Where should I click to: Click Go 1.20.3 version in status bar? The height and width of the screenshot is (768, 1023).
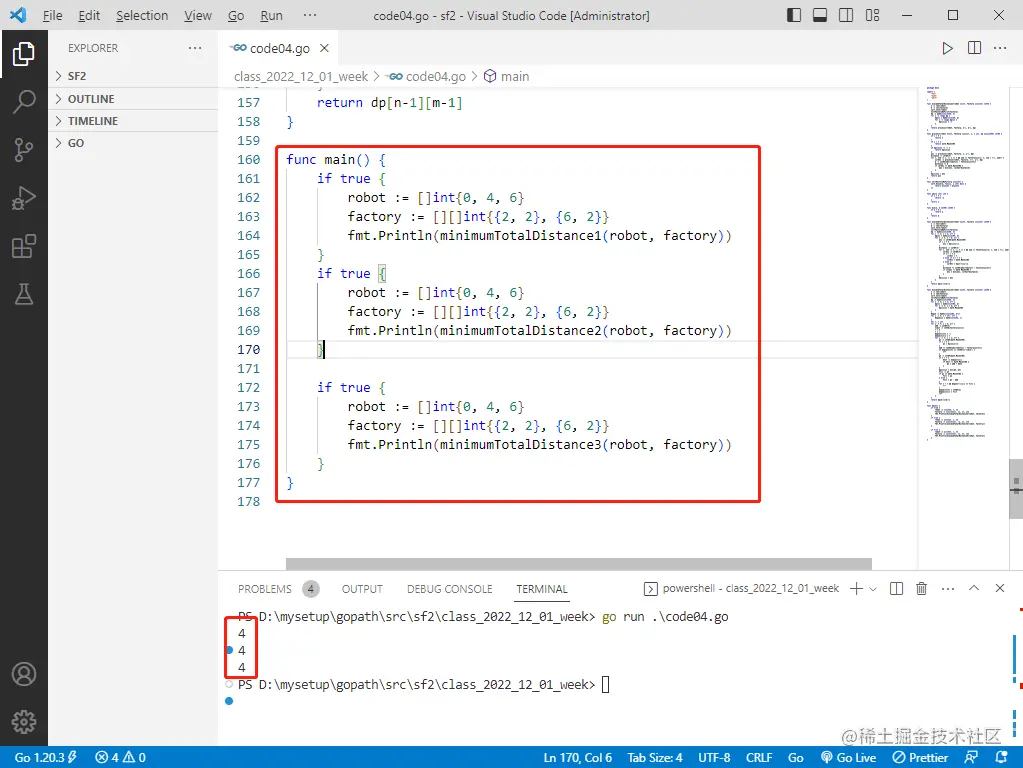(x=45, y=758)
